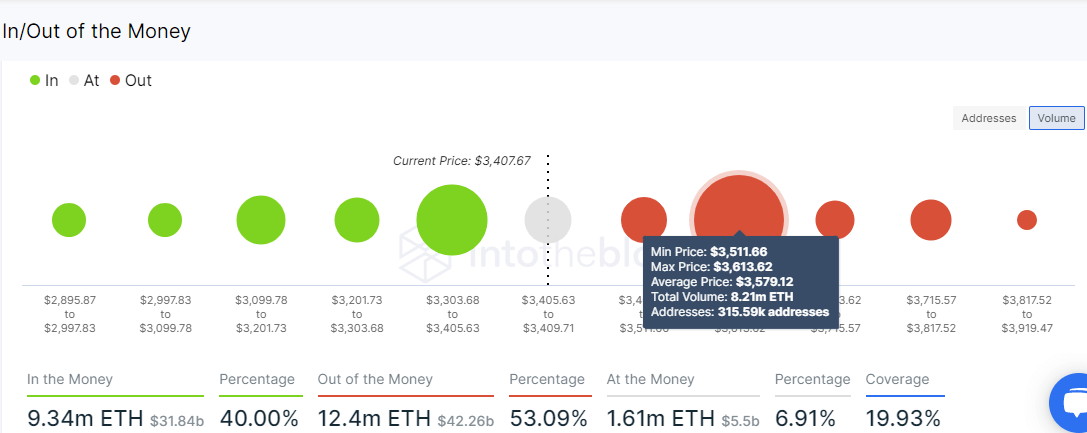Toggle the red Out legend item

tap(131, 80)
